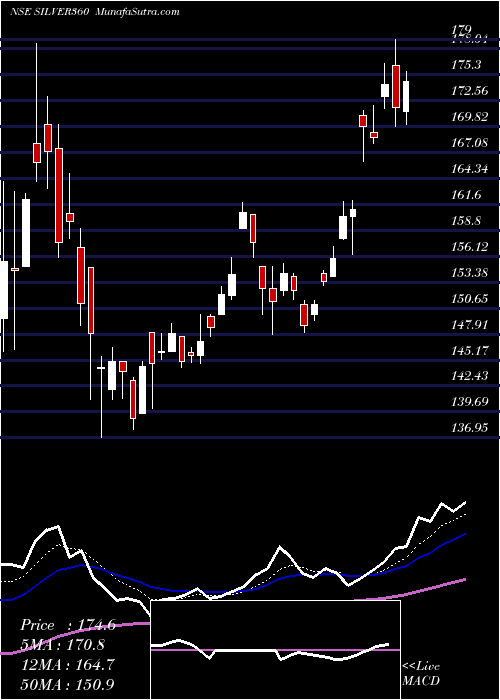Screen dimensions: 500x700
Task: Select the 142.43 price axis label
Action: tap(470, 376)
